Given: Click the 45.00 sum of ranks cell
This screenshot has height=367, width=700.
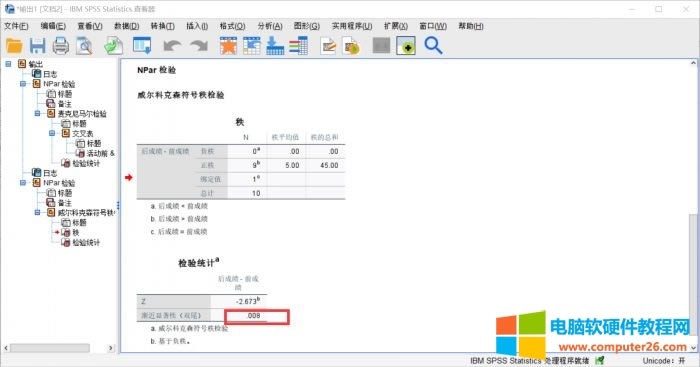Looking at the screenshot, I should click(325, 165).
